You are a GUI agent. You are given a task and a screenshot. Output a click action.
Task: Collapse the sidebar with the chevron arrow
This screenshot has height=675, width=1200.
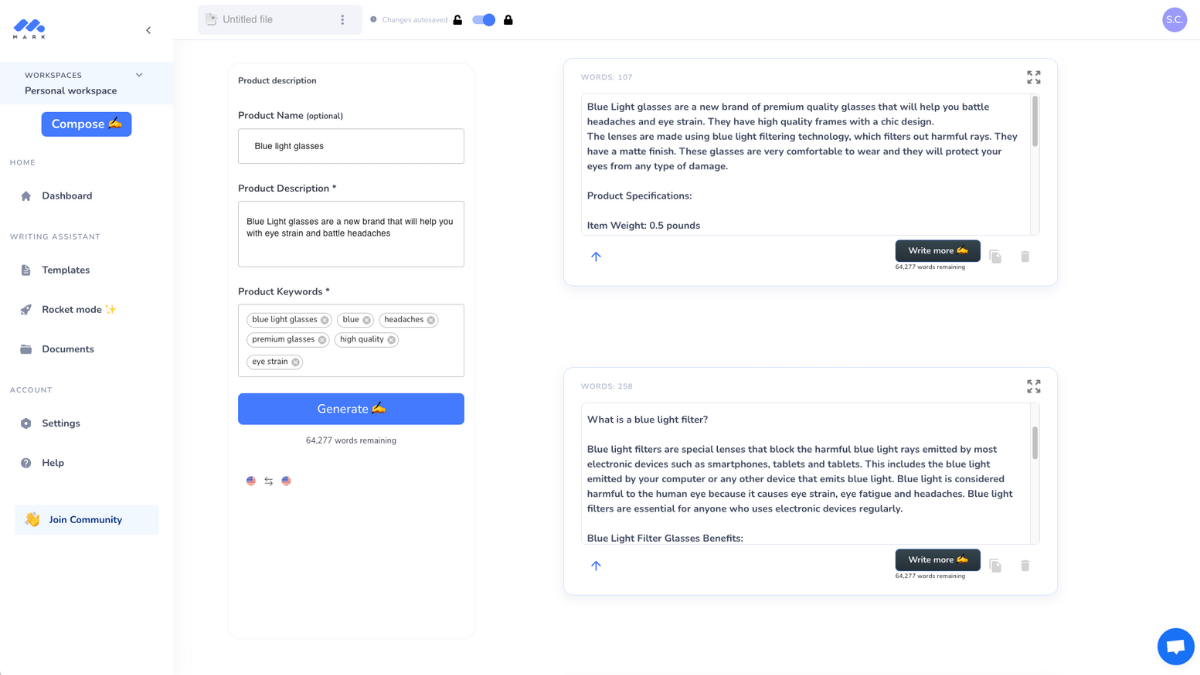point(148,30)
